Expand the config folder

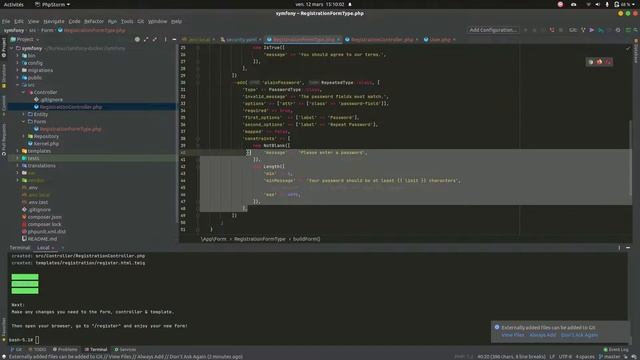[18, 63]
